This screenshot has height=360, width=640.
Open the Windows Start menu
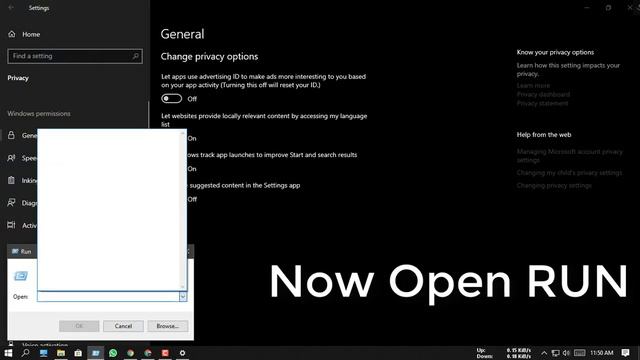point(8,353)
